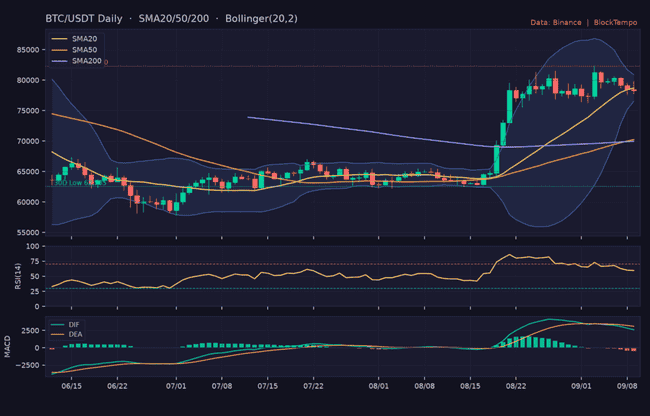Click the 09/01 date label

tap(581, 386)
